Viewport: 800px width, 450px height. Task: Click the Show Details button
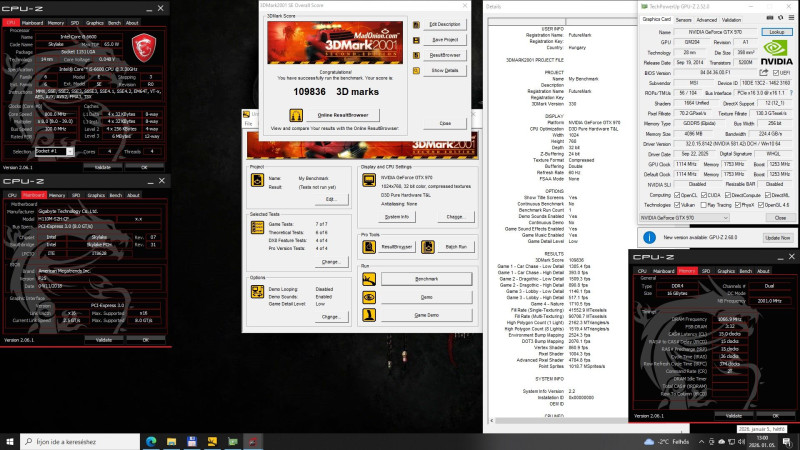(x=444, y=70)
